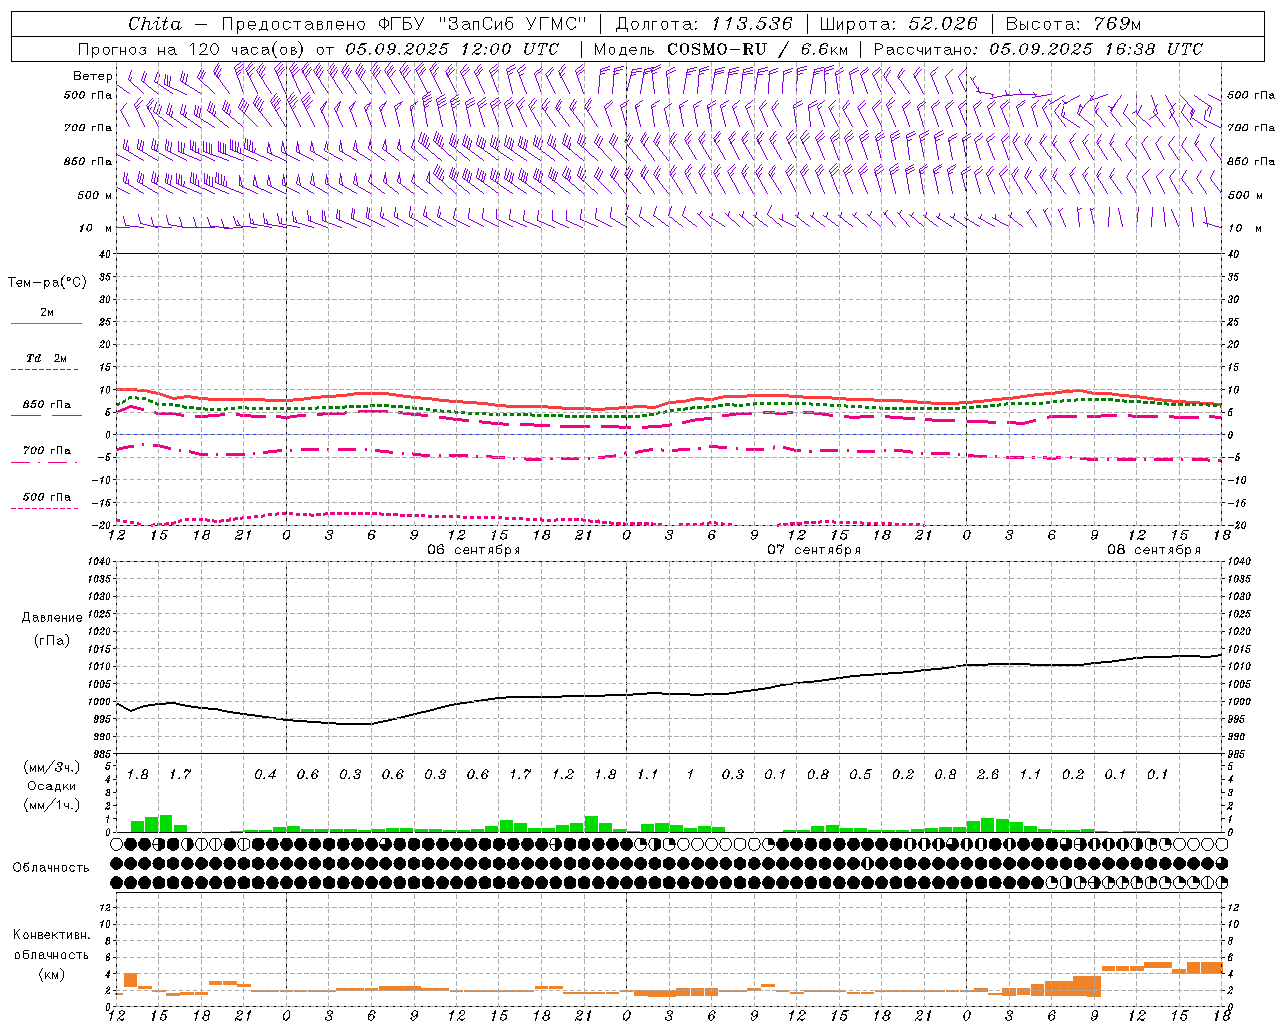Click the "Ветер" wind panel label
Viewport: 1280px width, 1024px height.
pos(92,76)
